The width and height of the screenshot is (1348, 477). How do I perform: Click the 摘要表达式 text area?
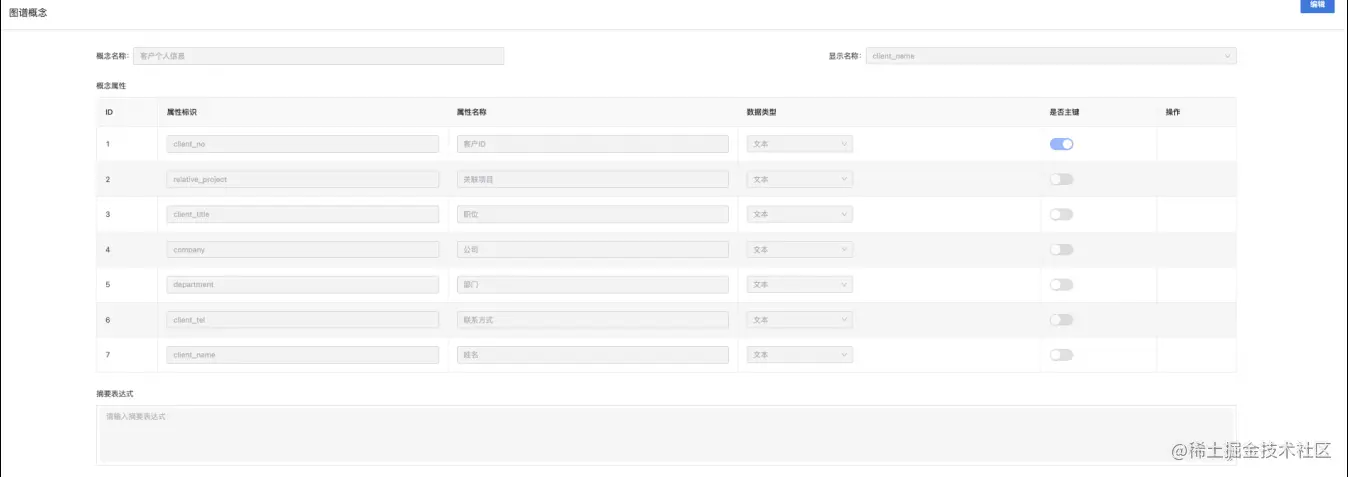point(666,435)
